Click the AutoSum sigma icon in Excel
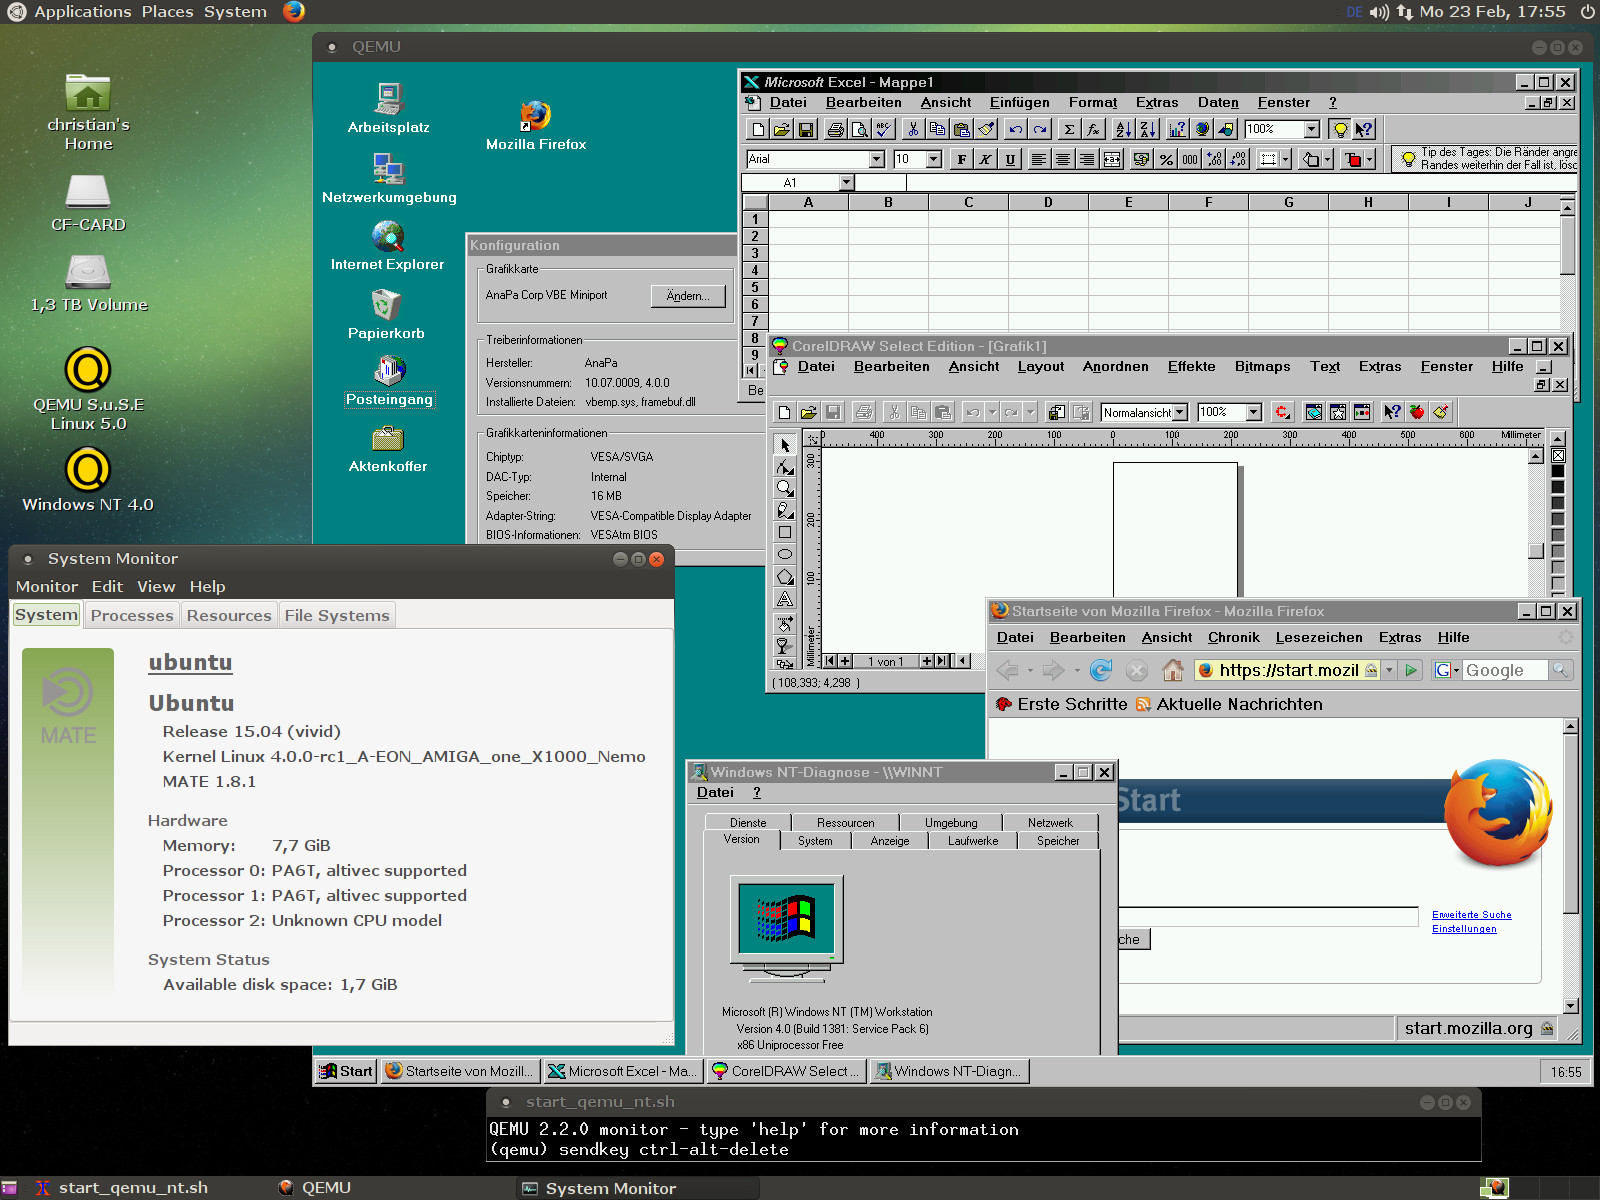Viewport: 1600px width, 1200px height. pos(1069,129)
